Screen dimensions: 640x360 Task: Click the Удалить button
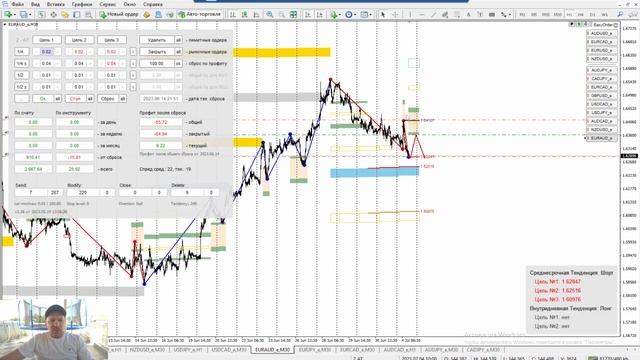point(157,40)
